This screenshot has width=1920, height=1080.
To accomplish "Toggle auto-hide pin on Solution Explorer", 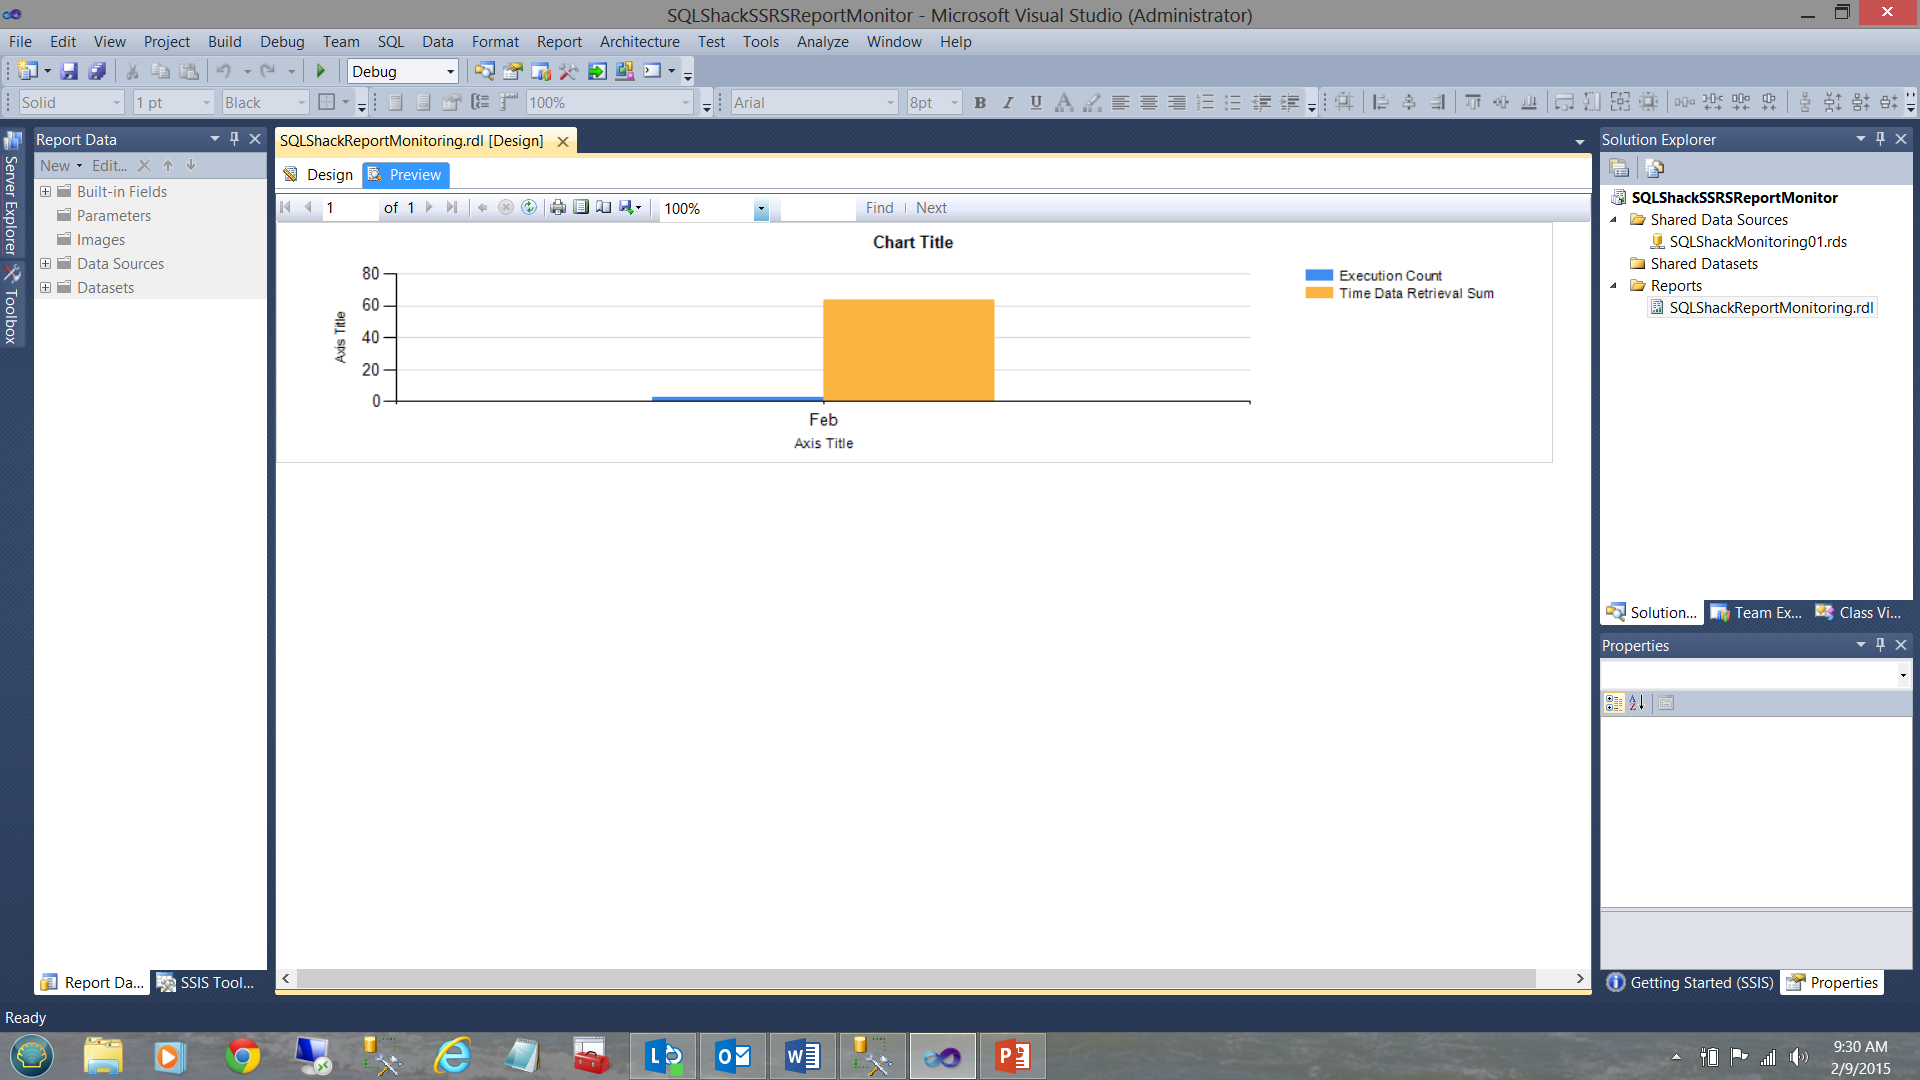I will (1880, 139).
